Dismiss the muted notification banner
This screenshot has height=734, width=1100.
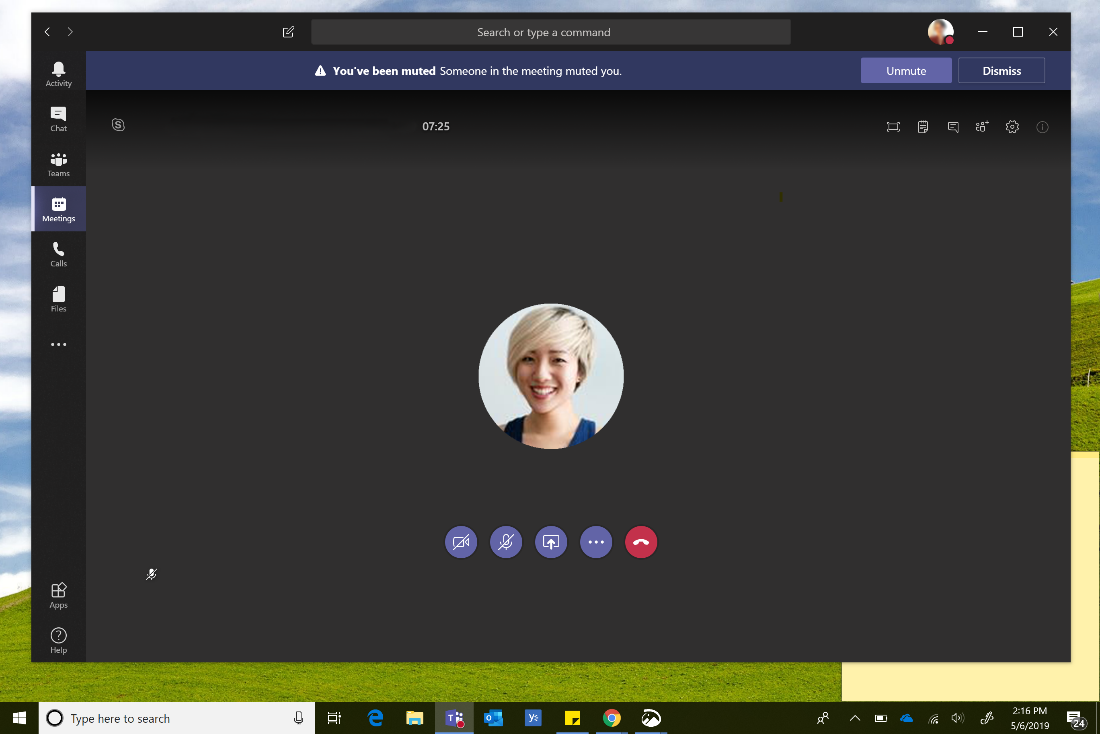[1001, 70]
